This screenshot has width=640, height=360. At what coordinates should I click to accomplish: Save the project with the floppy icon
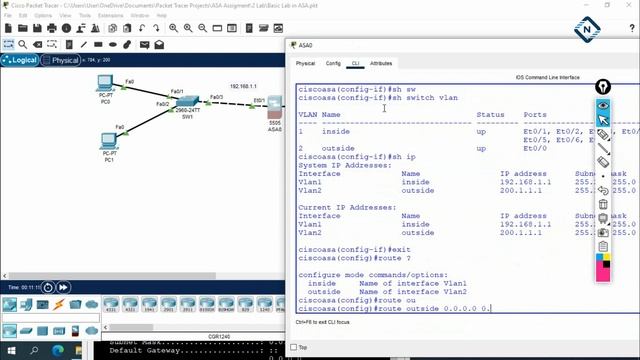click(37, 28)
